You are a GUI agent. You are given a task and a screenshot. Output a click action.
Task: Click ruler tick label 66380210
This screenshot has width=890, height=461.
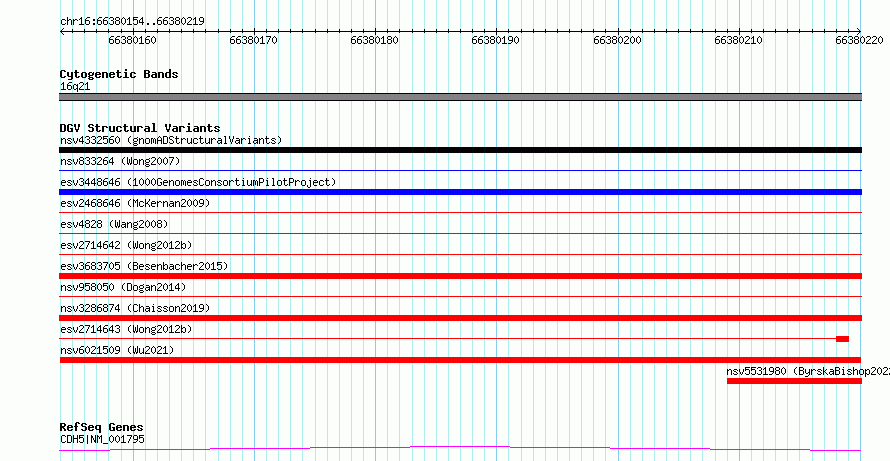click(x=738, y=40)
